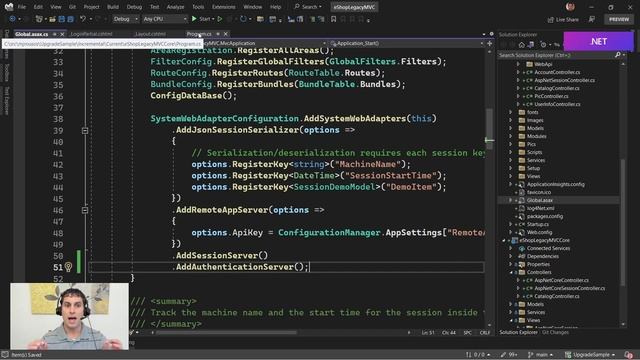The height and width of the screenshot is (360, 640).
Task: Expand the Models folder under Images
Action: click(x=511, y=128)
